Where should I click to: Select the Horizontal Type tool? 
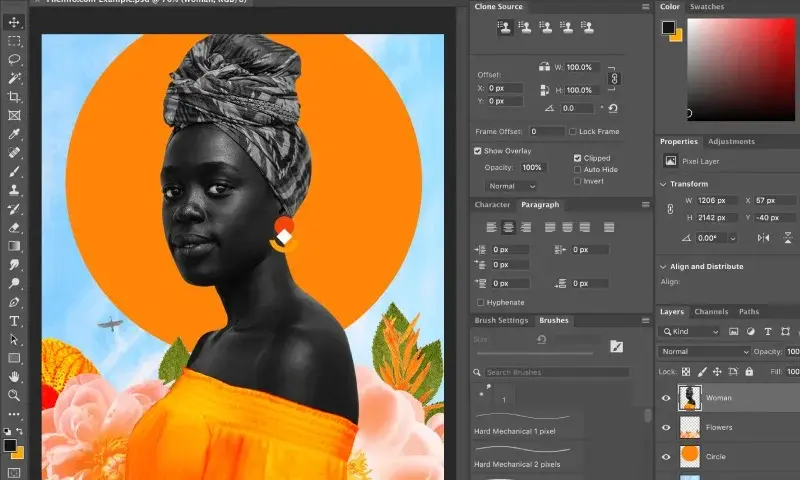(x=14, y=321)
